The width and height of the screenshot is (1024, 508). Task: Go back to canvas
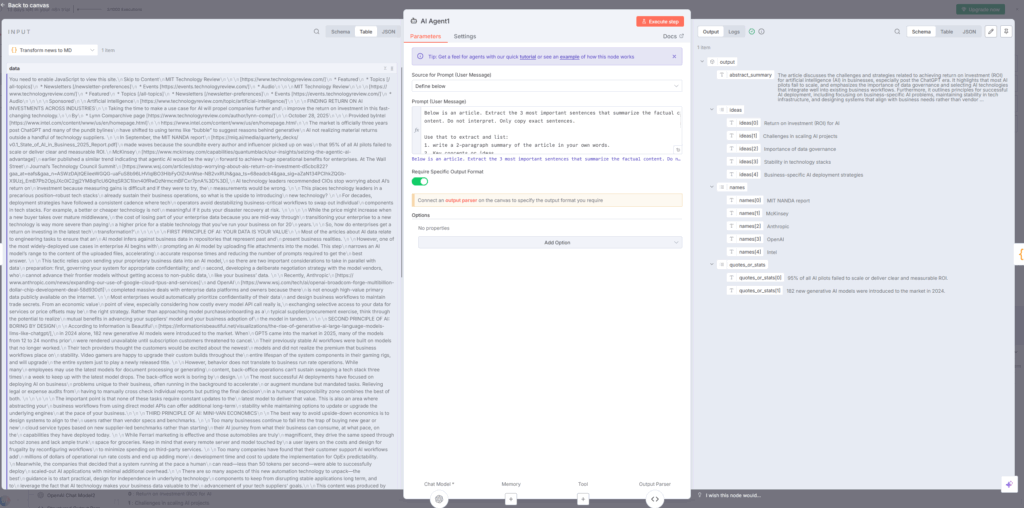coord(29,5)
